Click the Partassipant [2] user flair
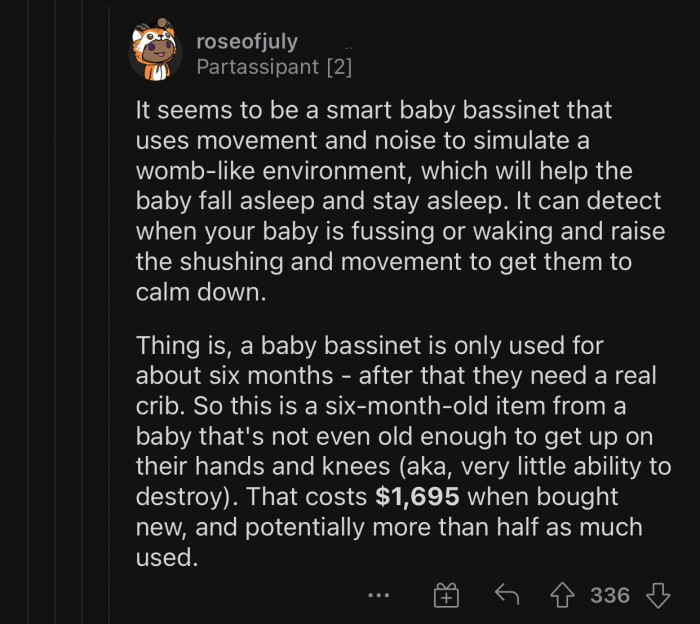The height and width of the screenshot is (624, 700). point(274,67)
